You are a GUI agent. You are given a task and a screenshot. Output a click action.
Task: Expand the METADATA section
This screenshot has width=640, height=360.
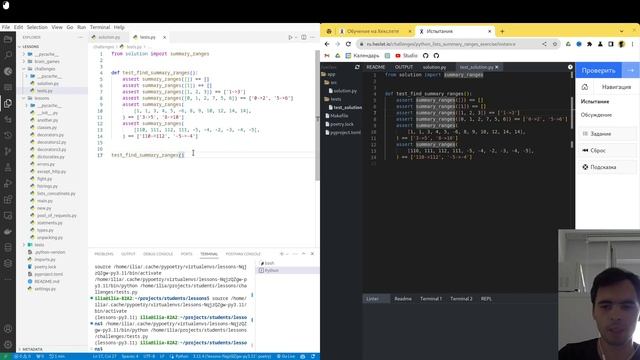32,349
